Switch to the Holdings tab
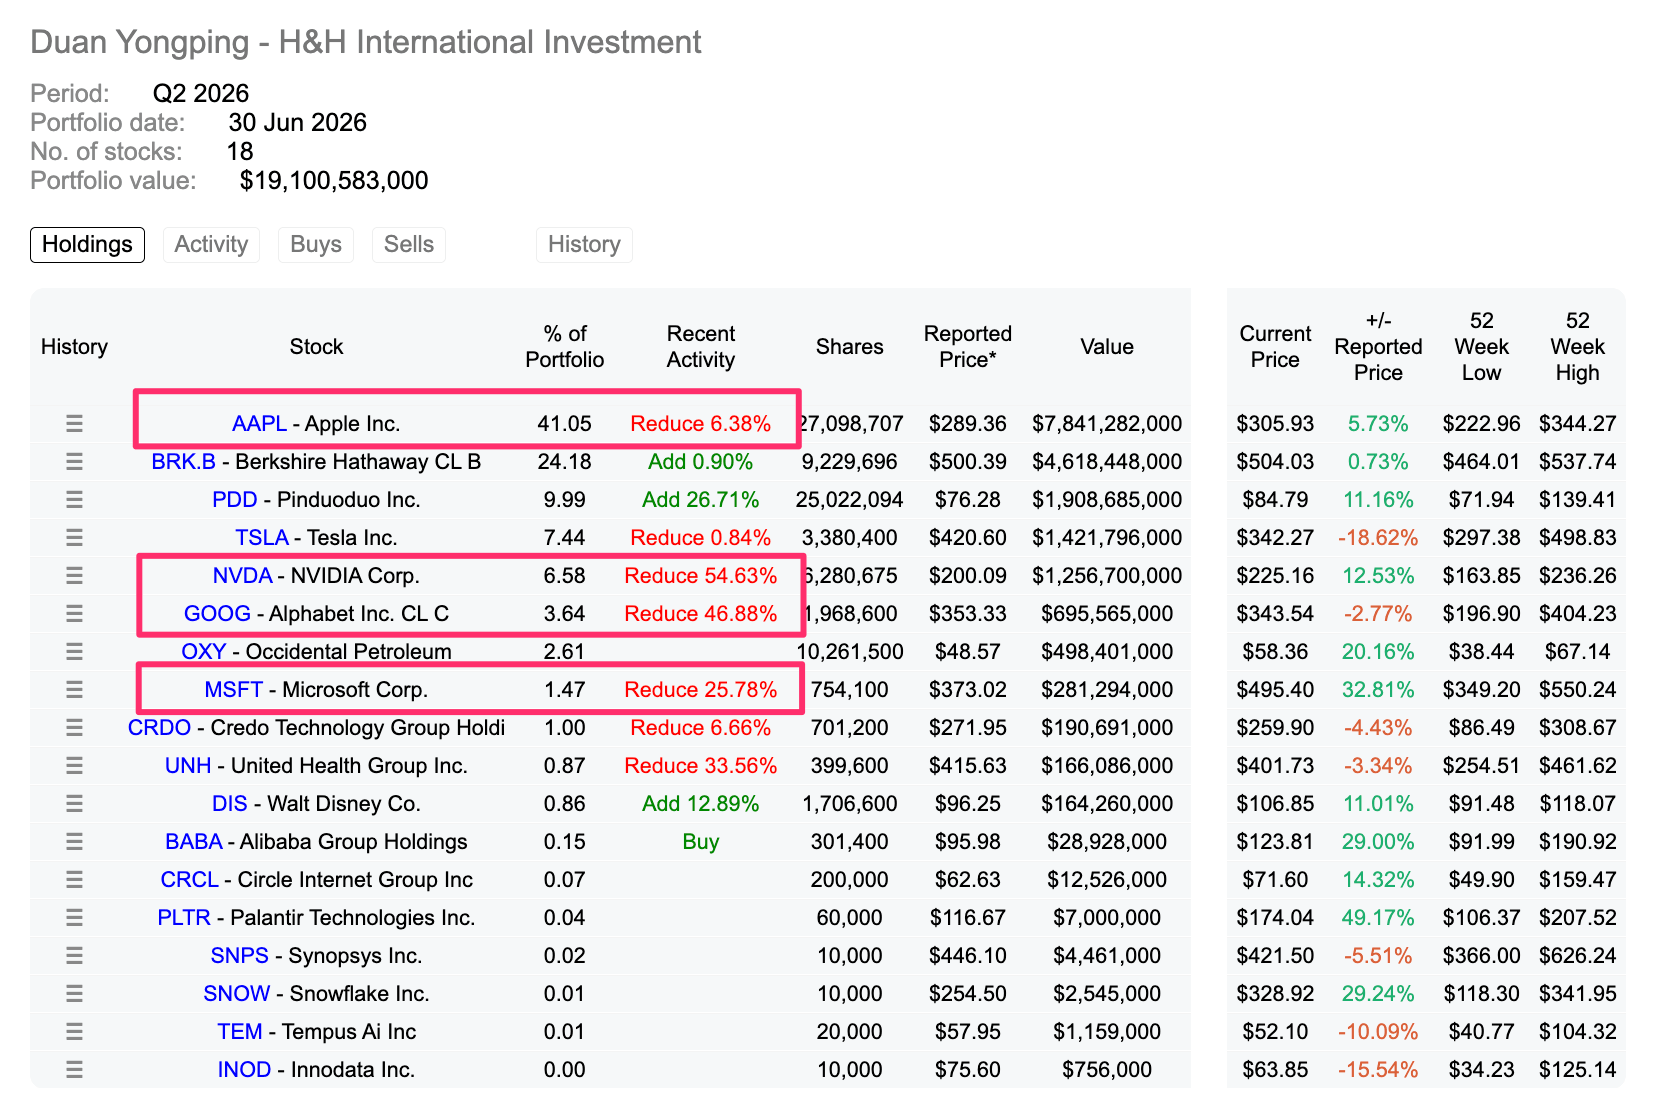Image resolution: width=1656 pixels, height=1098 pixels. click(x=87, y=245)
